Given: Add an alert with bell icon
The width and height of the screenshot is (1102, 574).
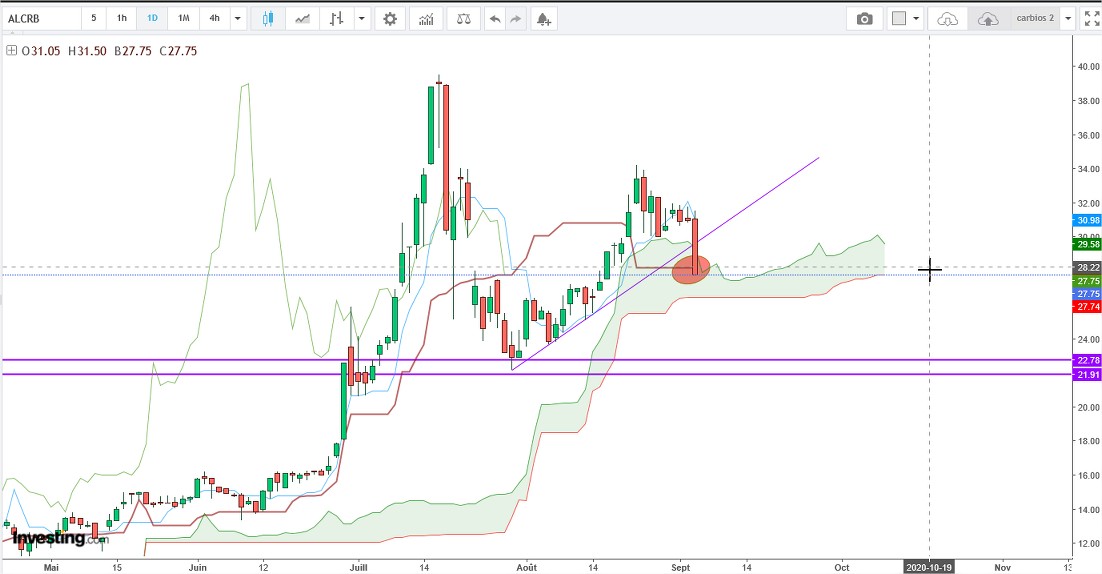Looking at the screenshot, I should pos(543,19).
